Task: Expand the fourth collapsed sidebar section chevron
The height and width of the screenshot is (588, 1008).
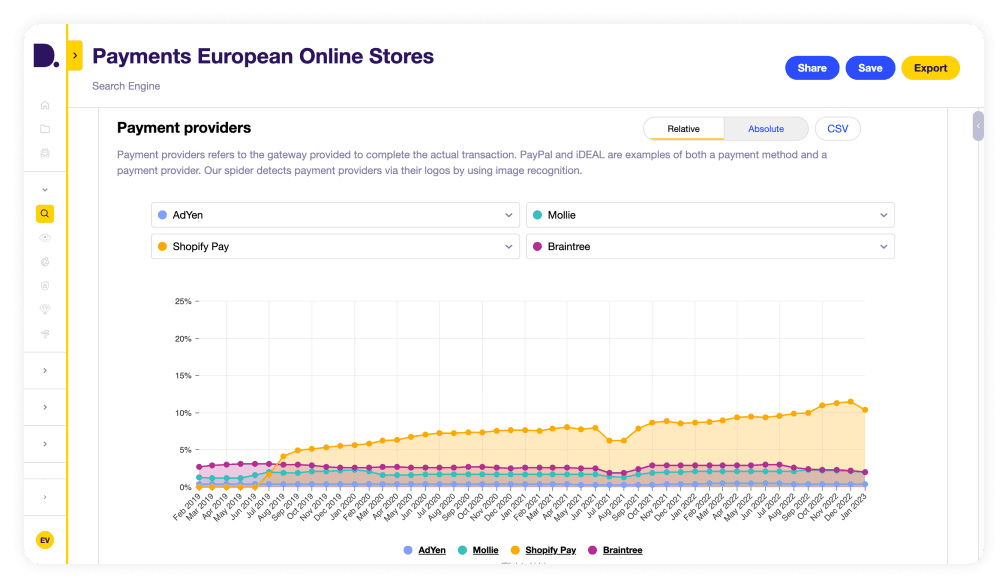Action: click(45, 497)
